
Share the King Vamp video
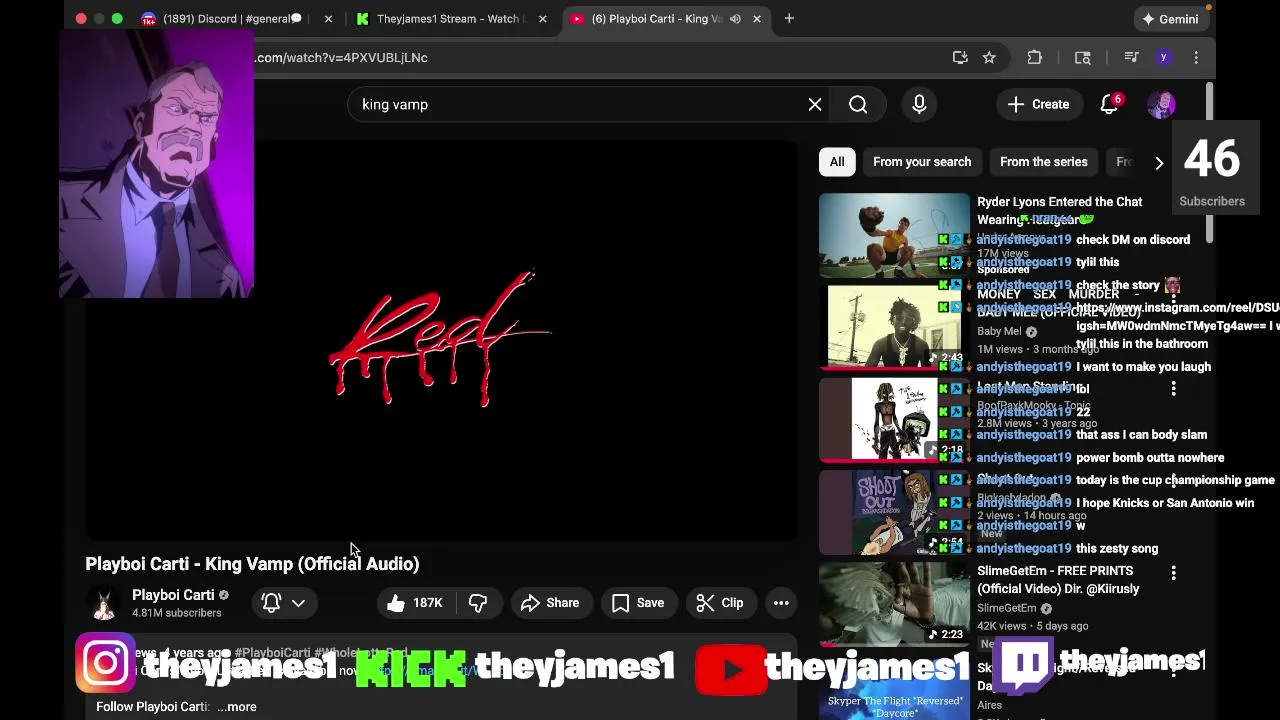click(550, 602)
